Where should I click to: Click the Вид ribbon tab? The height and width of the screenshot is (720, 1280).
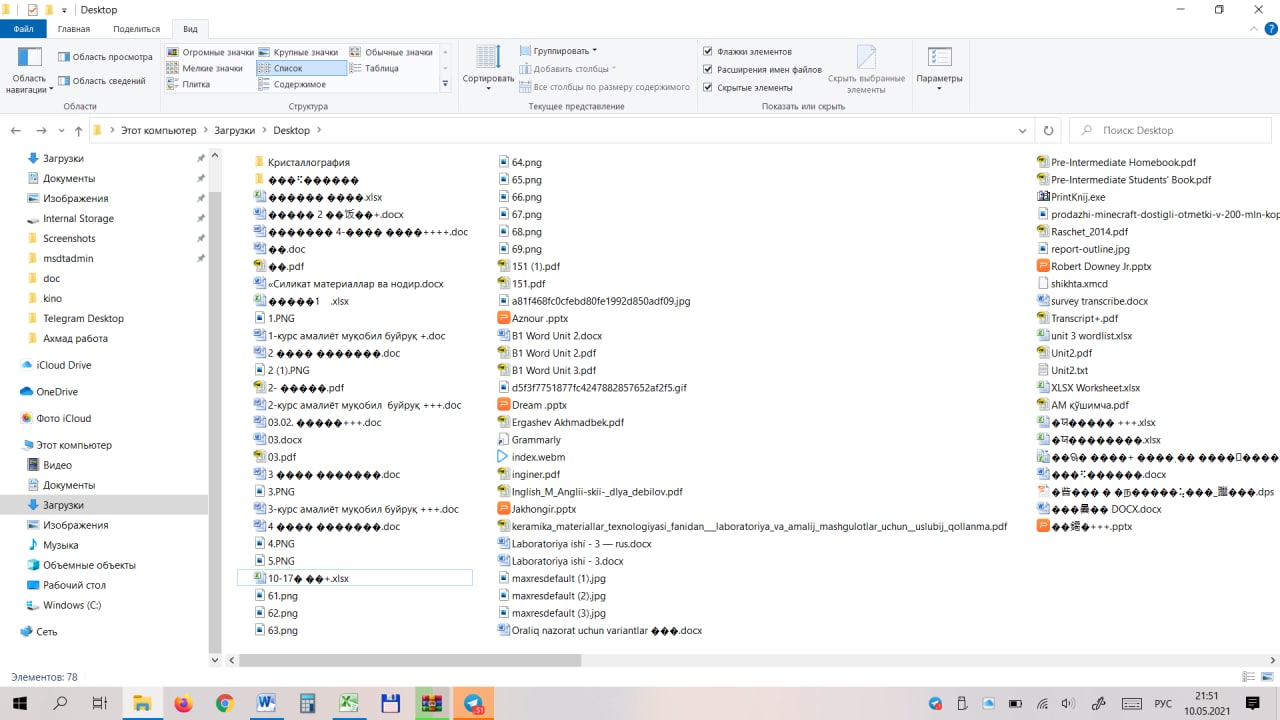point(190,30)
